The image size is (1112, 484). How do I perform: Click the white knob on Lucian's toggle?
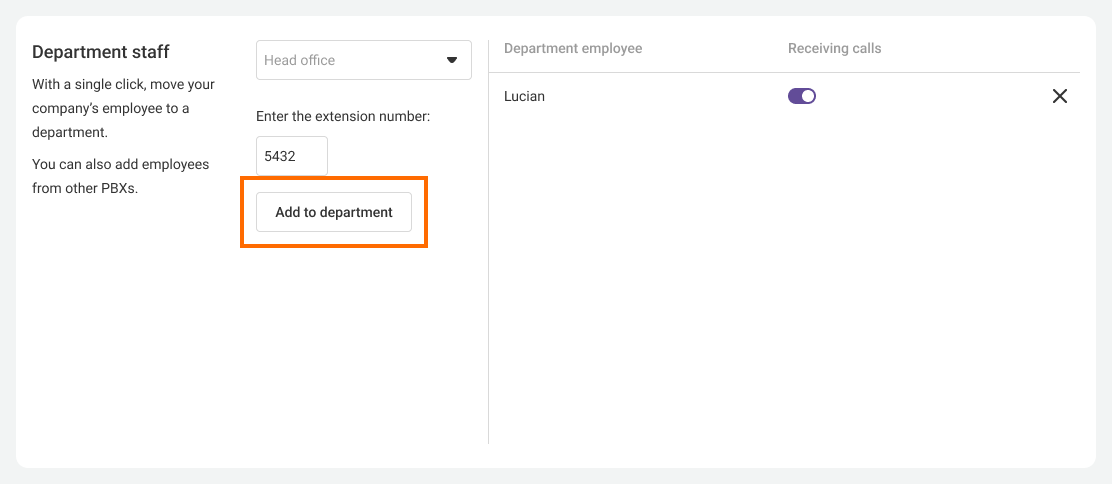click(x=808, y=96)
